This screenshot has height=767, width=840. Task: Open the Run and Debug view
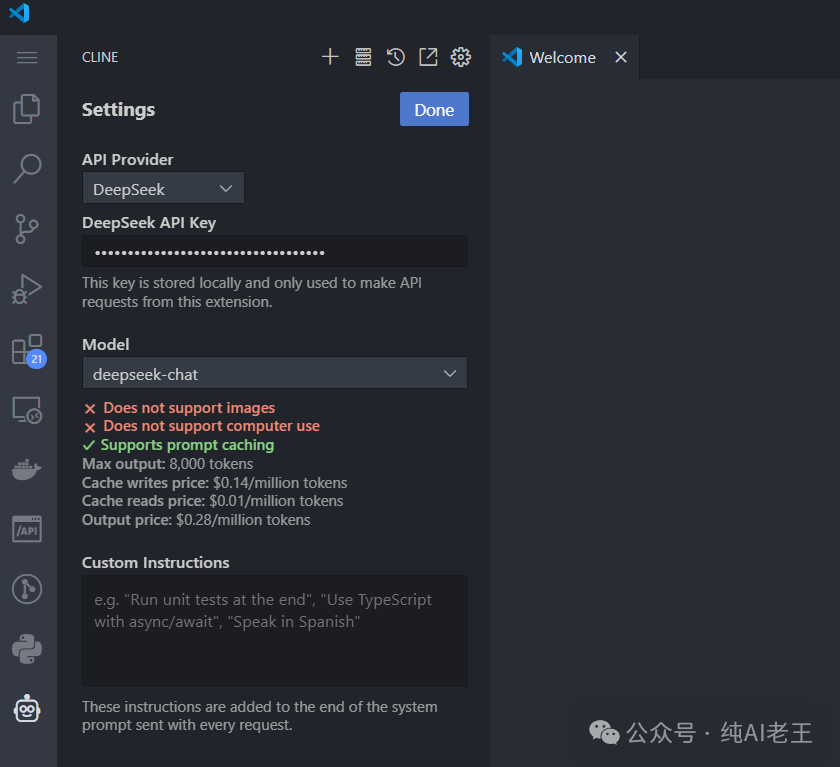click(x=27, y=289)
